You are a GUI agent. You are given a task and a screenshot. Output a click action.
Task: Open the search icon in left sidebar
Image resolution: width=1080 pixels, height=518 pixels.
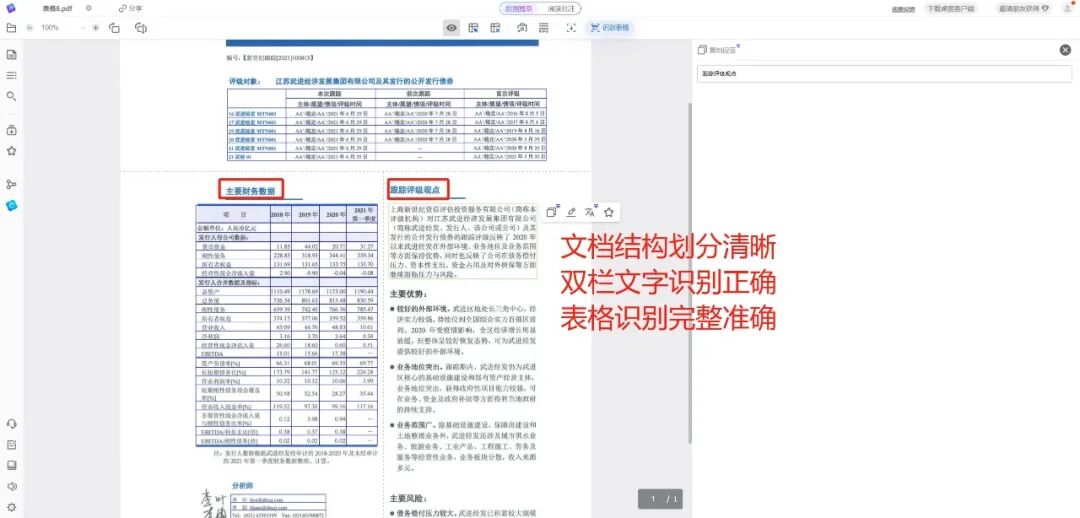click(x=11, y=96)
